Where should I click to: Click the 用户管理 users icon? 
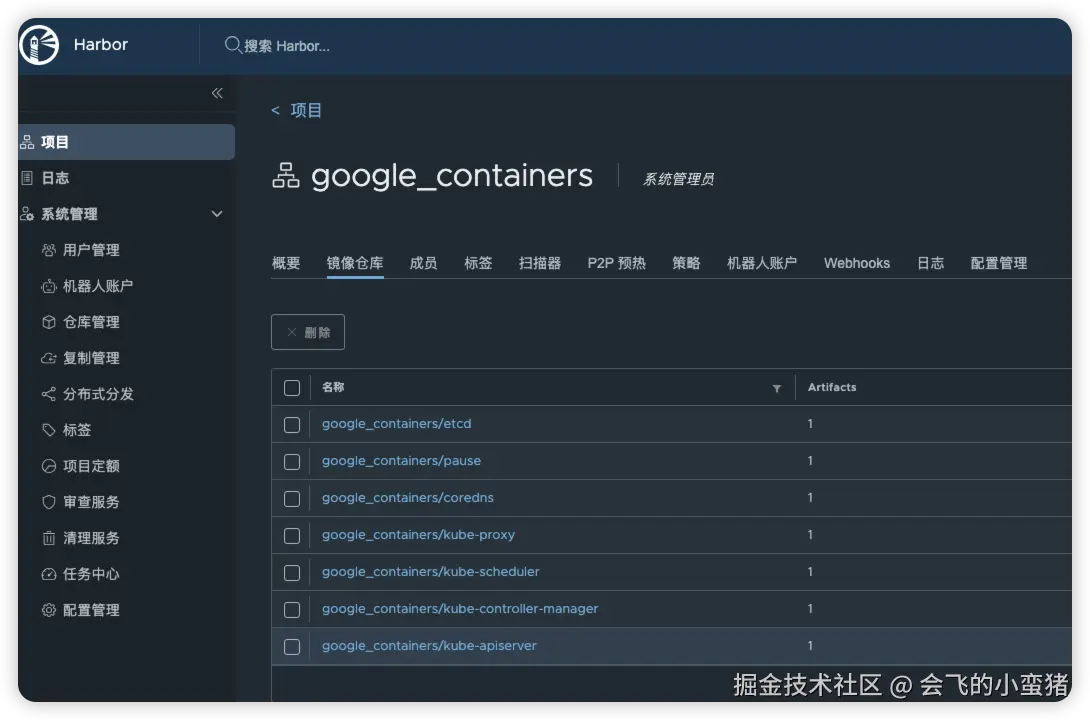[49, 250]
